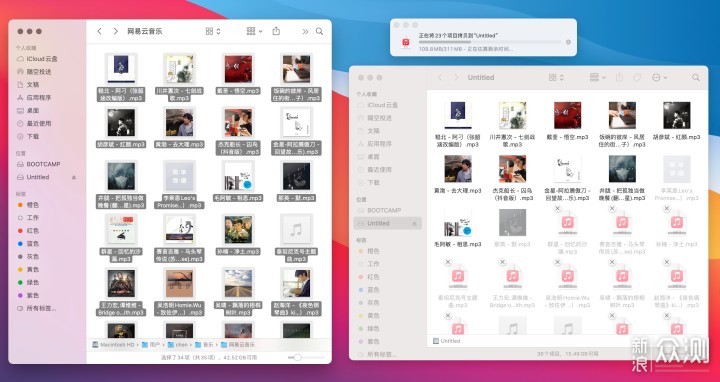This screenshot has height=382, width=720.
Task: Eject the Untitled volume in left sidebar
Action: [74, 177]
